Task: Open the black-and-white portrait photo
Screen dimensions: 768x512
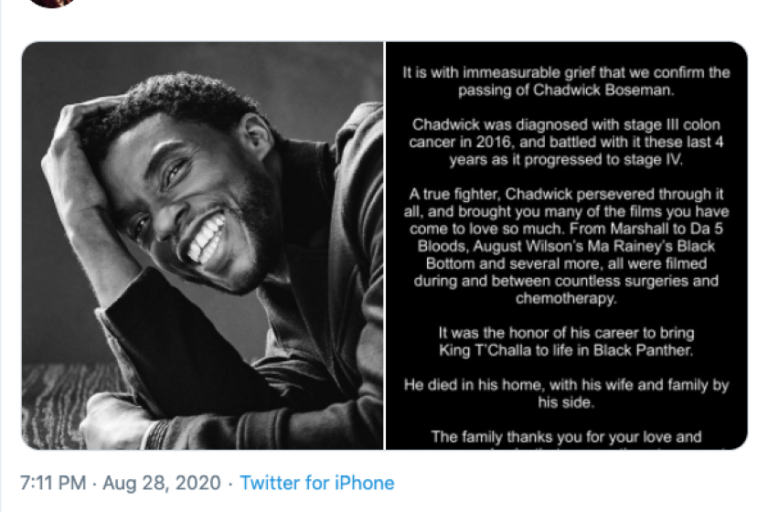Action: tap(202, 245)
